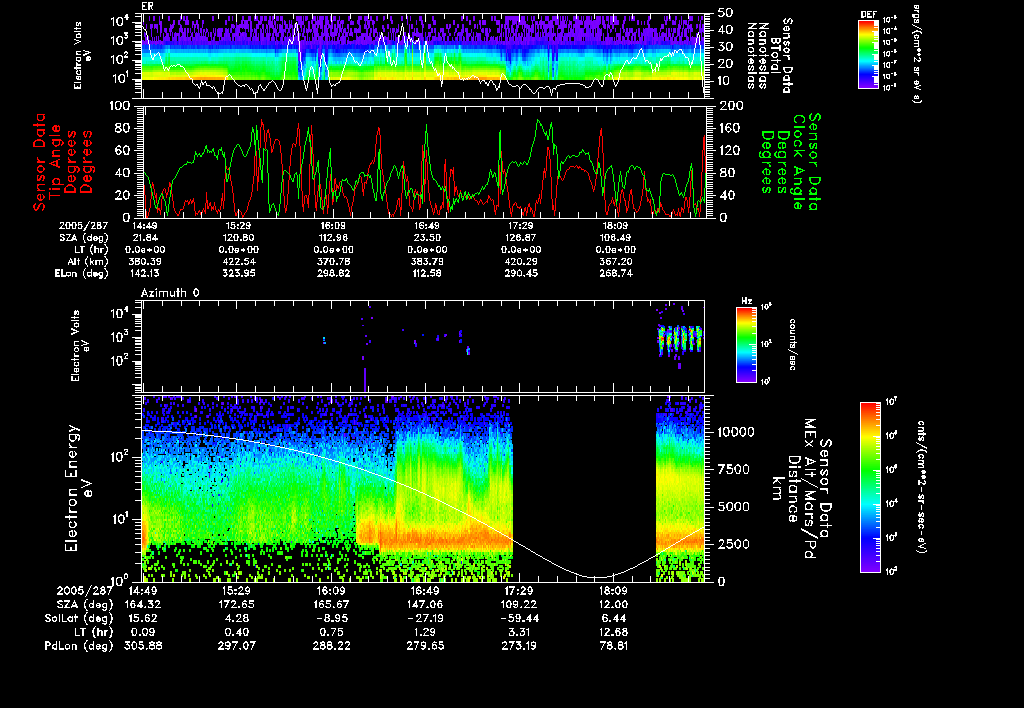Select SZA value 172.65
The image size is (1024, 708).
pos(236,605)
